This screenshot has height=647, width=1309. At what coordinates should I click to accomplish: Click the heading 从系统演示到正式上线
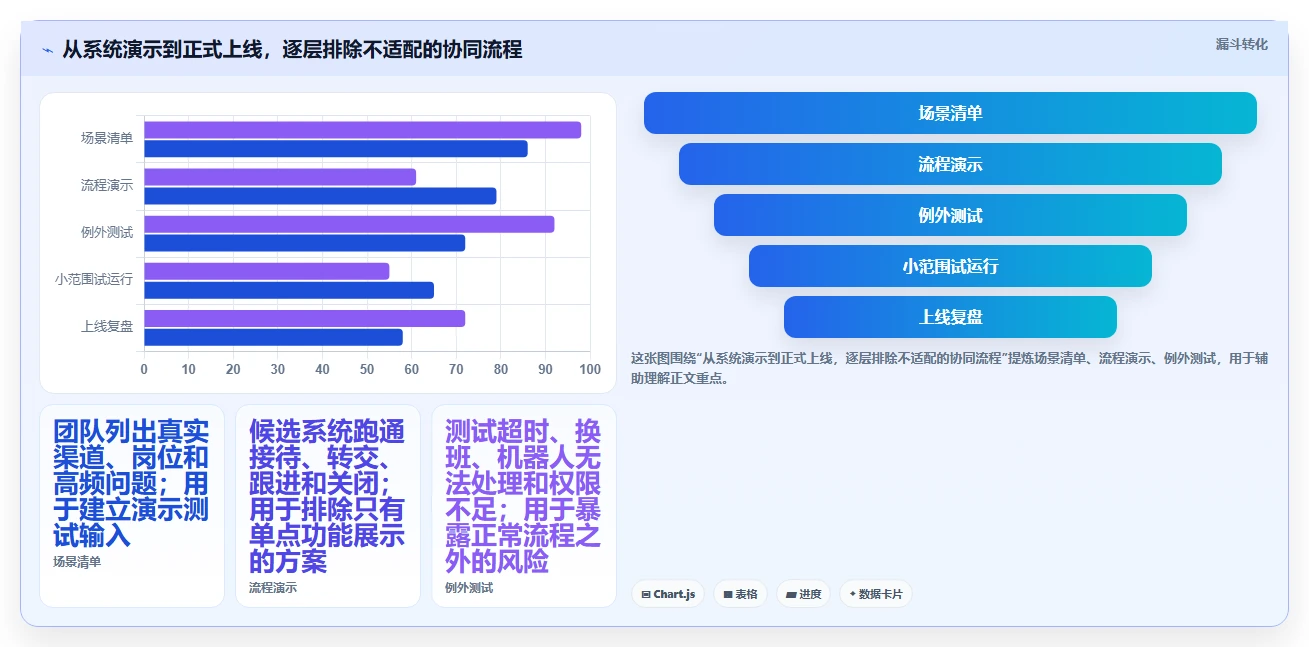[292, 49]
